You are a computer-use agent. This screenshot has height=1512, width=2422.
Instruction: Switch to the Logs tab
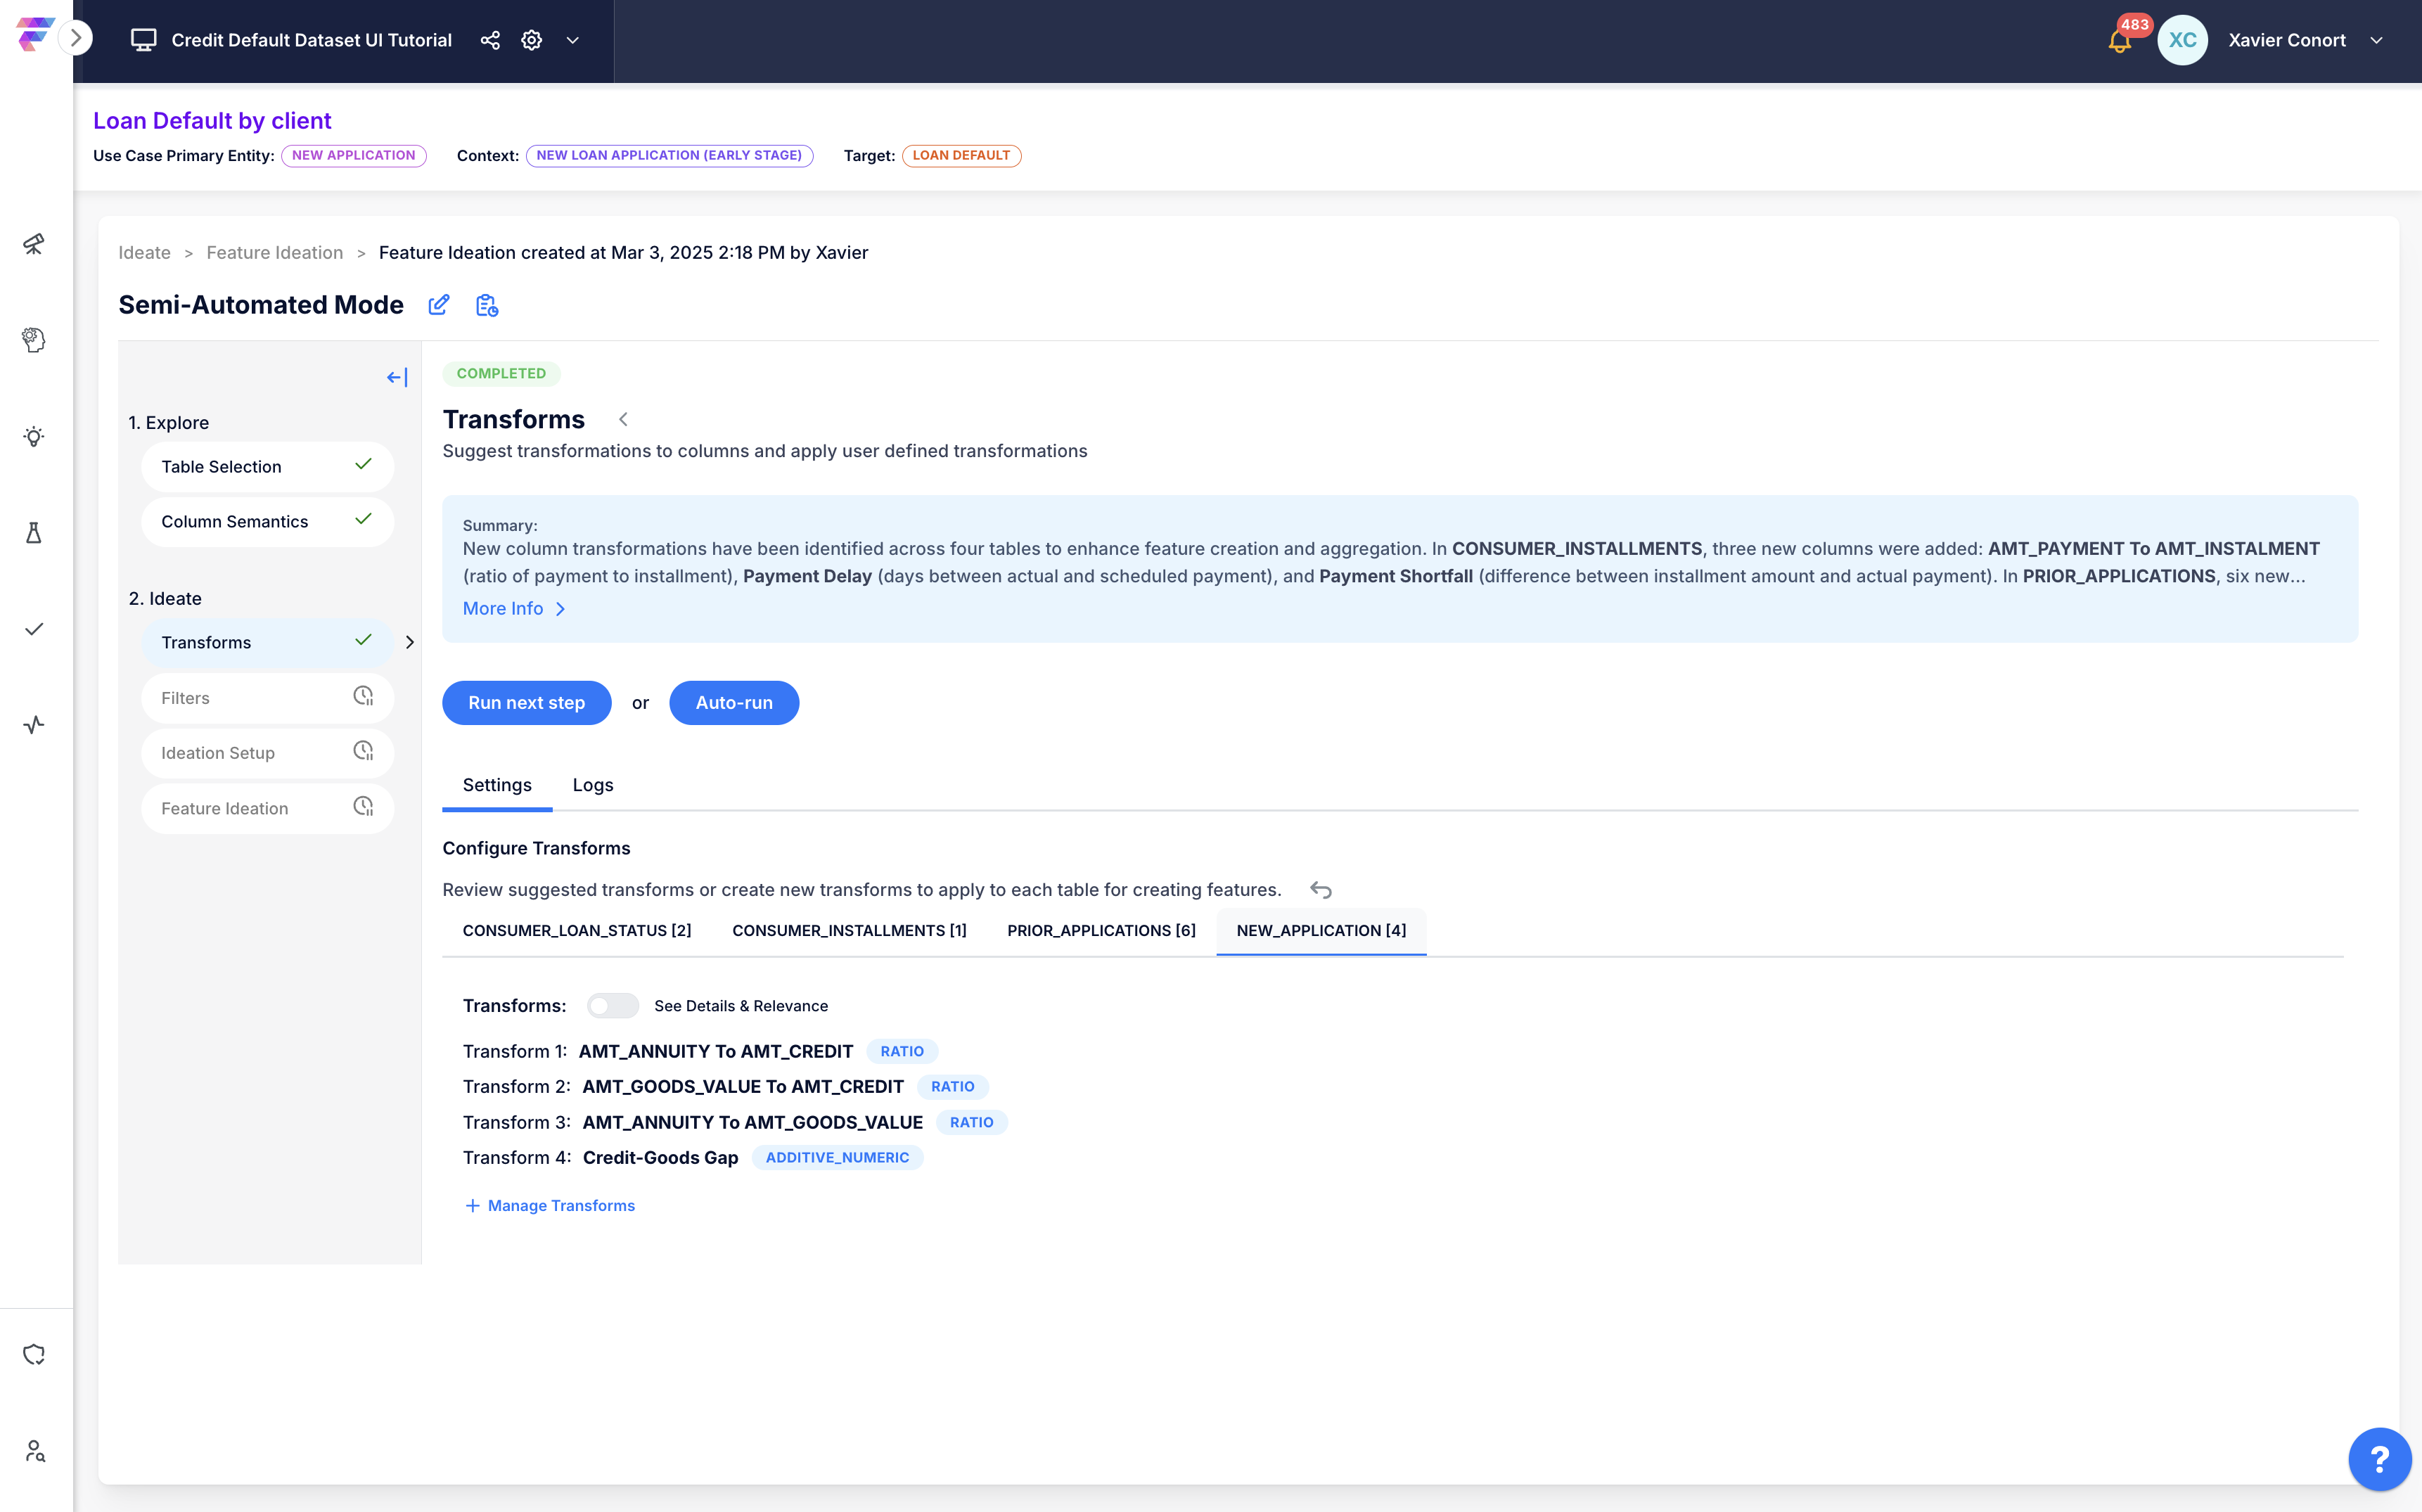[x=593, y=785]
